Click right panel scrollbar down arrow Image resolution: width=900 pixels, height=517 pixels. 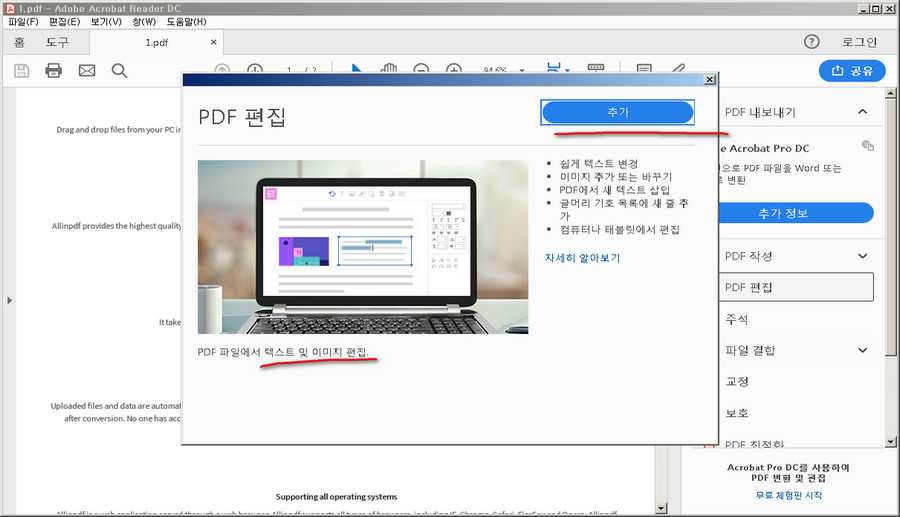point(890,442)
